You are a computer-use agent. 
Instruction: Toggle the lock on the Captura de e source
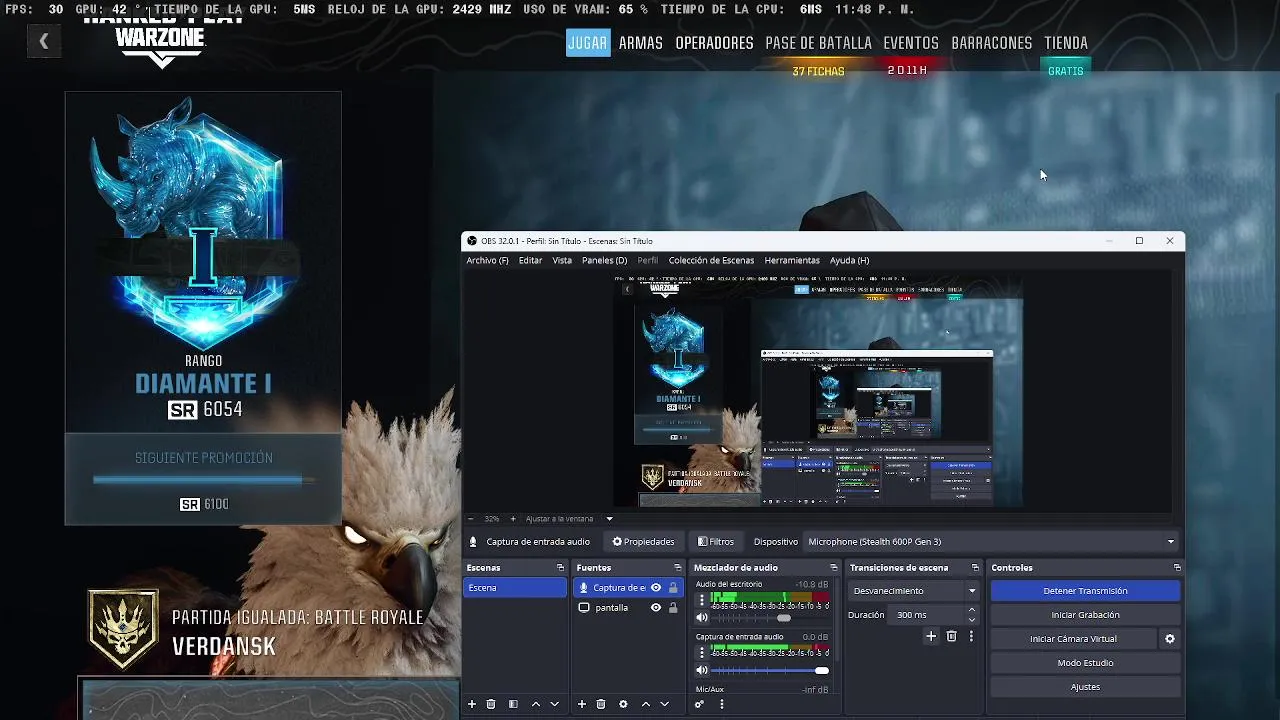(673, 588)
